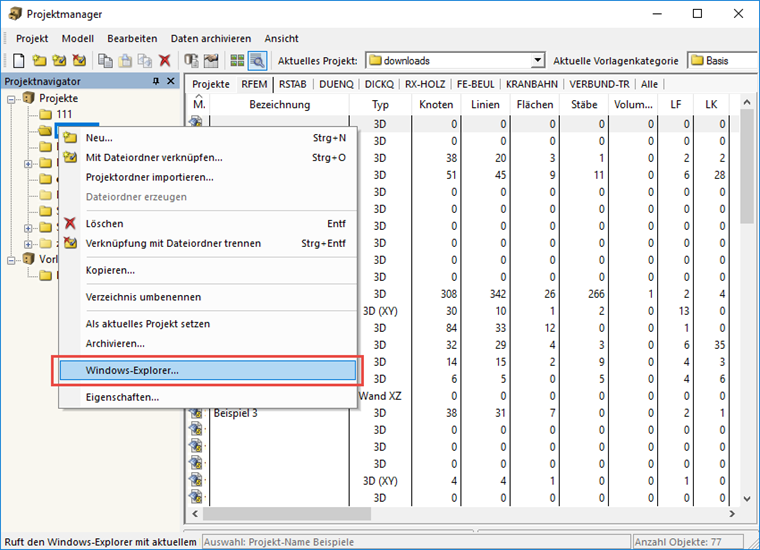Sort by the Knoten column header
The height and width of the screenshot is (550, 760).
(436, 104)
